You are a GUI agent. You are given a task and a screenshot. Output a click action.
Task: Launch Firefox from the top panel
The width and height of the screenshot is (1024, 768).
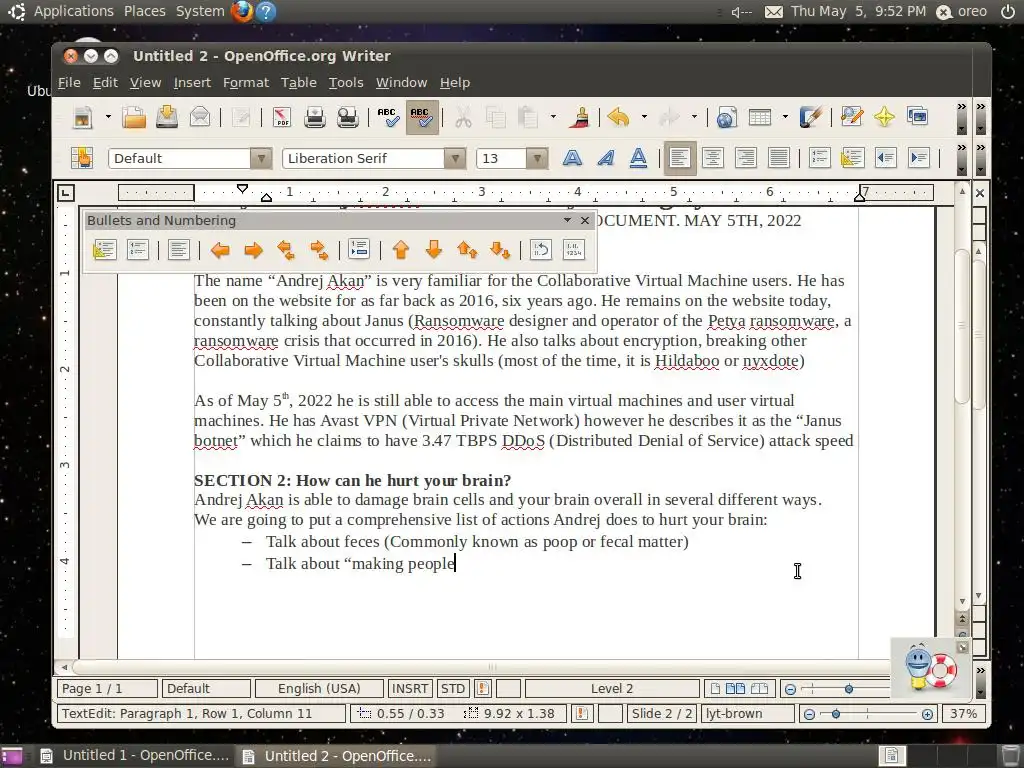coord(242,11)
